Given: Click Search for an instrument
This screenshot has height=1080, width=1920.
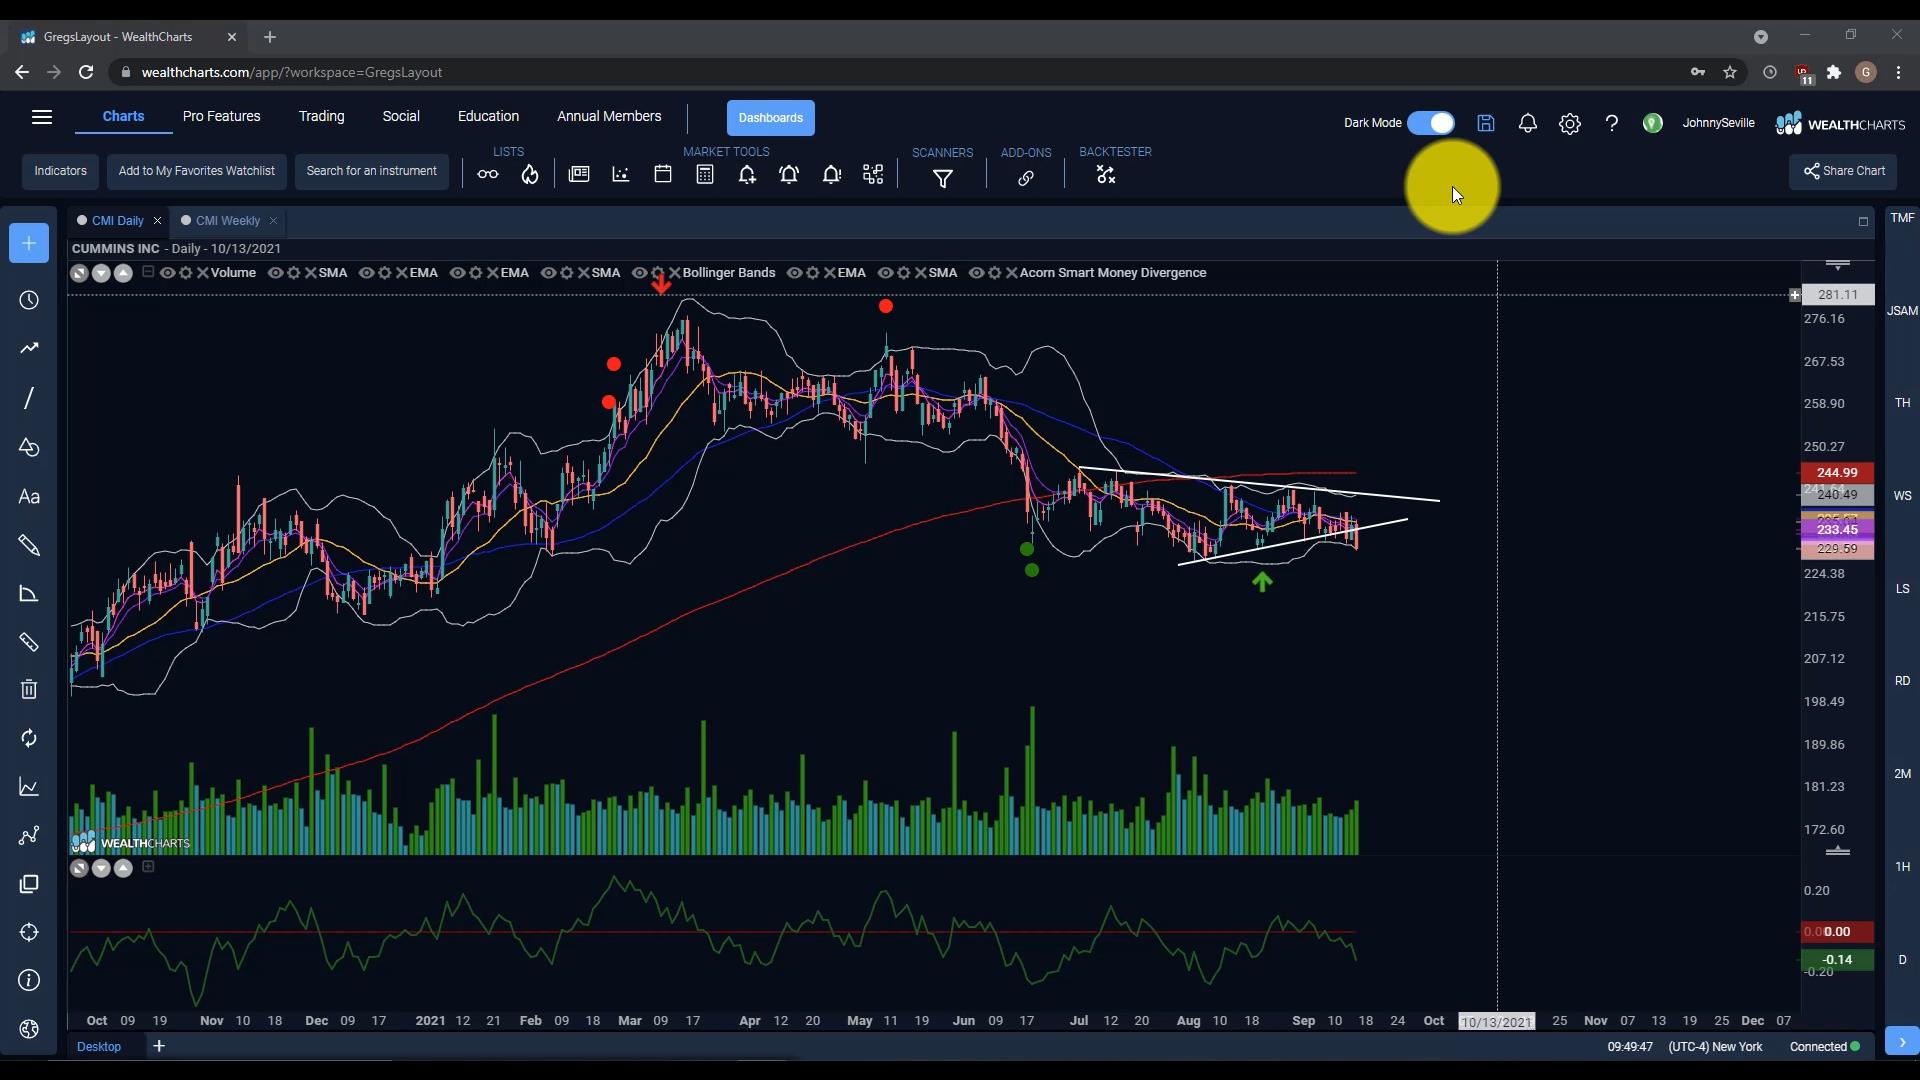Looking at the screenshot, I should coord(371,171).
